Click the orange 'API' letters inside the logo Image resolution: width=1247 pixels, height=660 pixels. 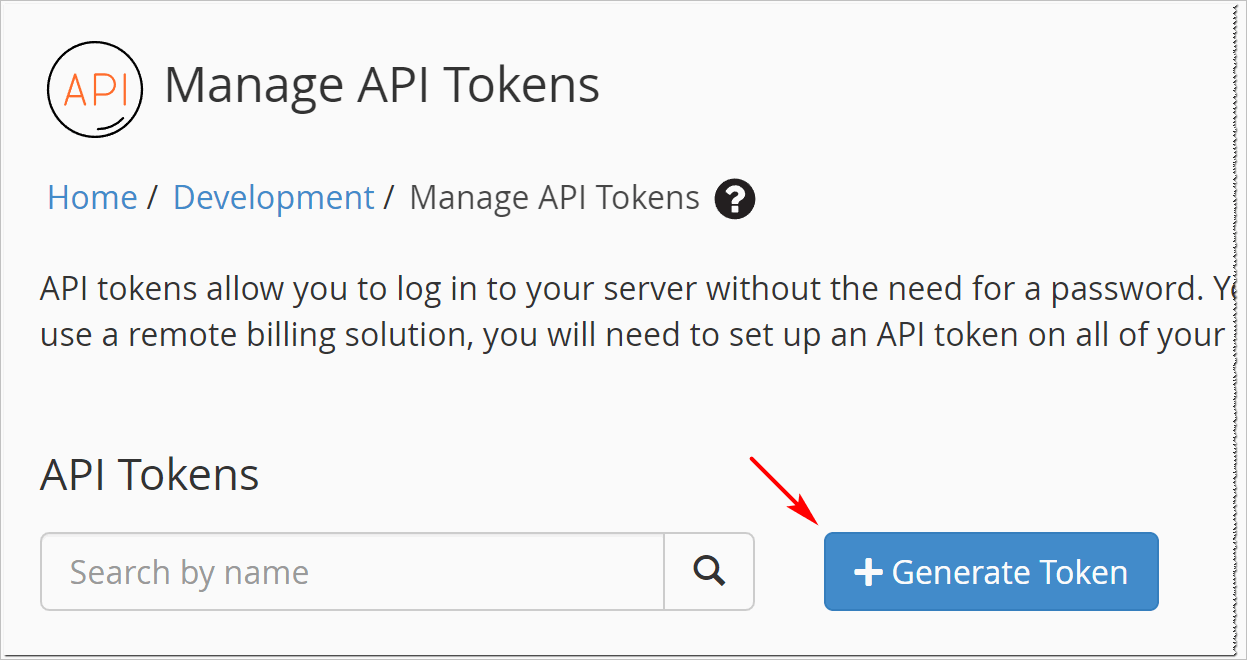click(x=95, y=90)
